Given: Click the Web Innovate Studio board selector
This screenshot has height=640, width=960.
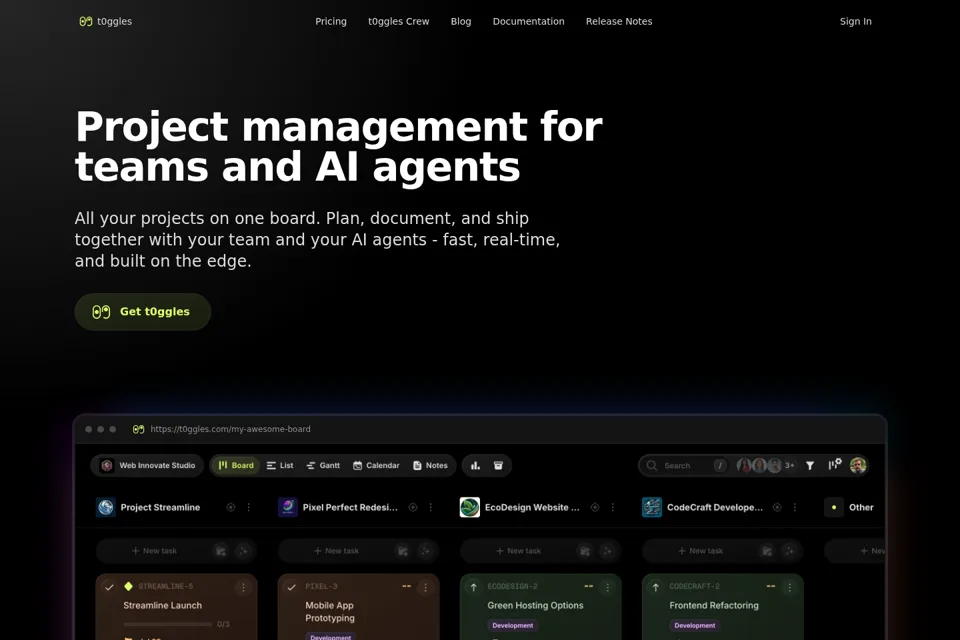Looking at the screenshot, I should (x=148, y=465).
